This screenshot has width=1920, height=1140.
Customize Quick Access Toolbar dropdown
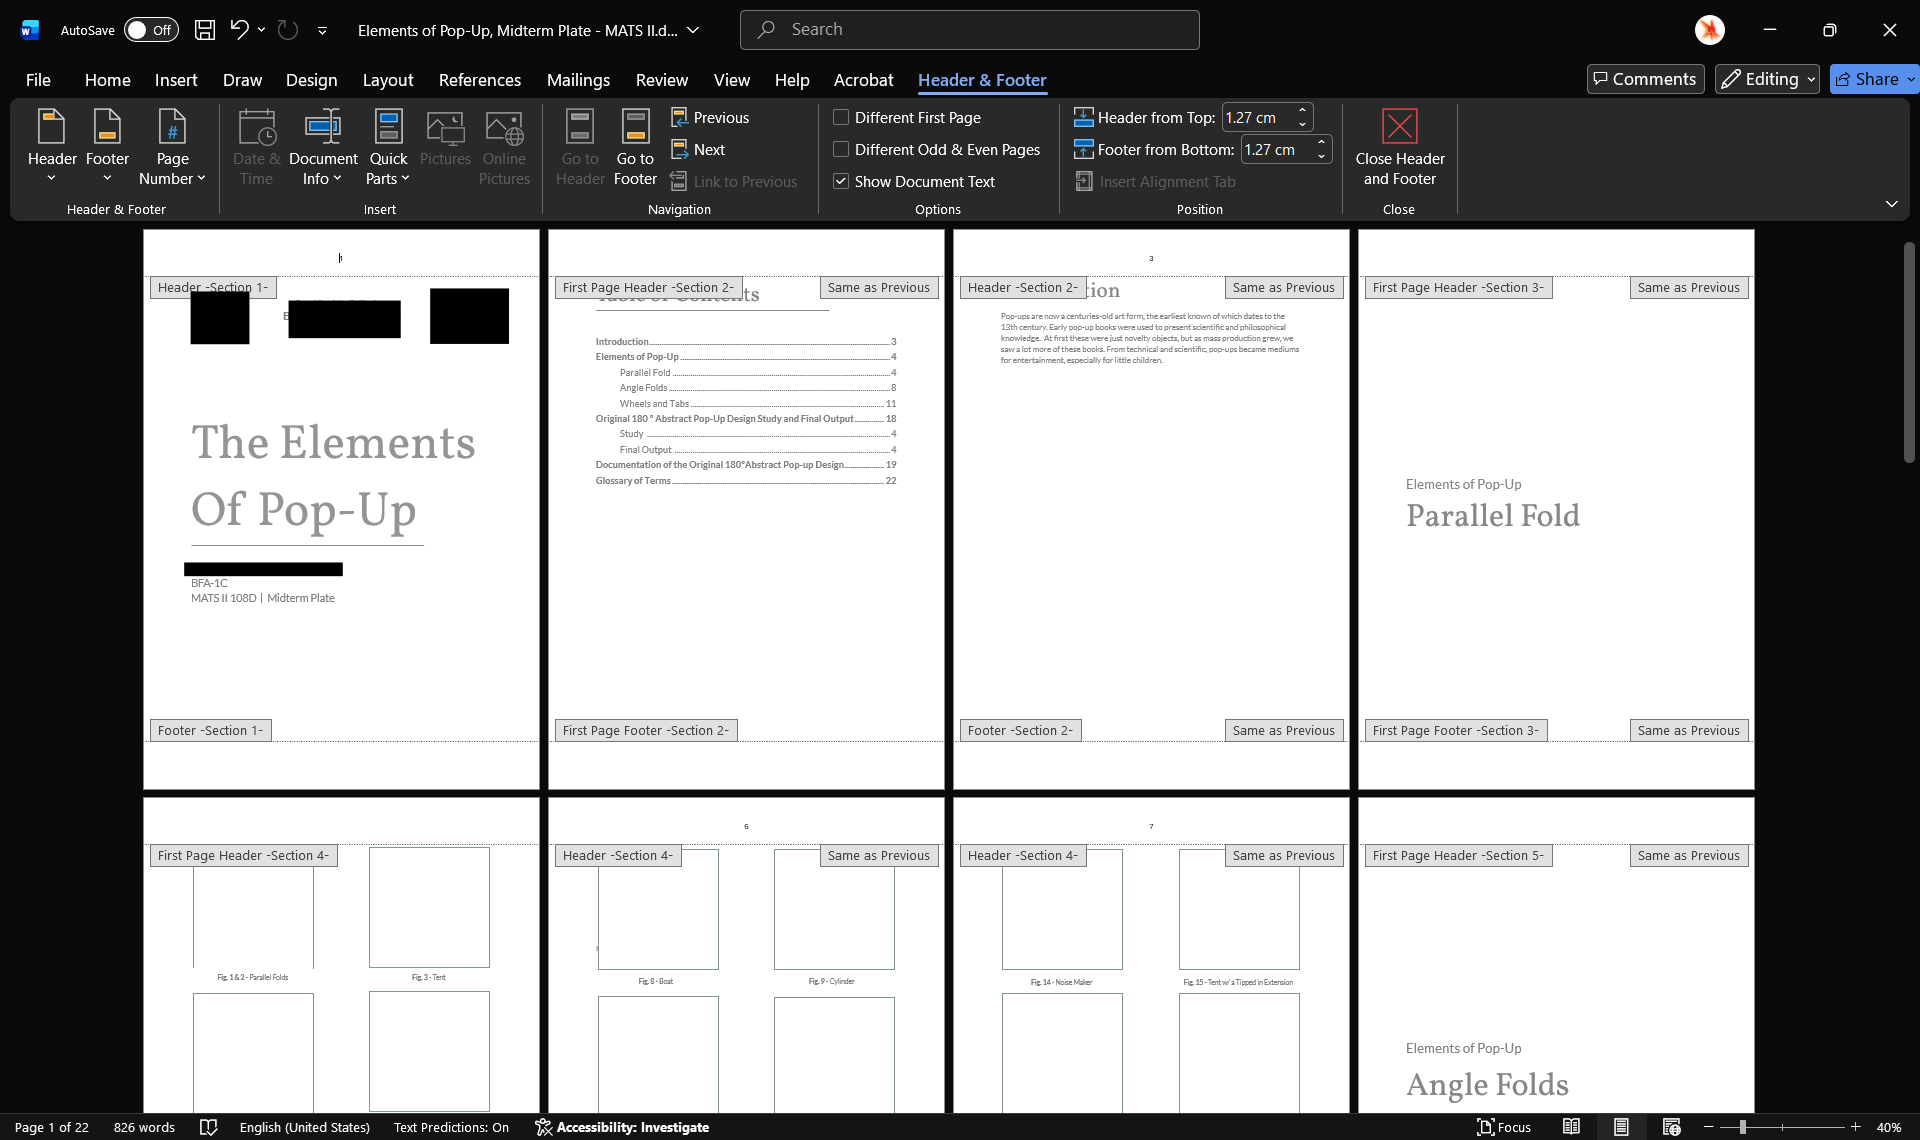point(322,31)
